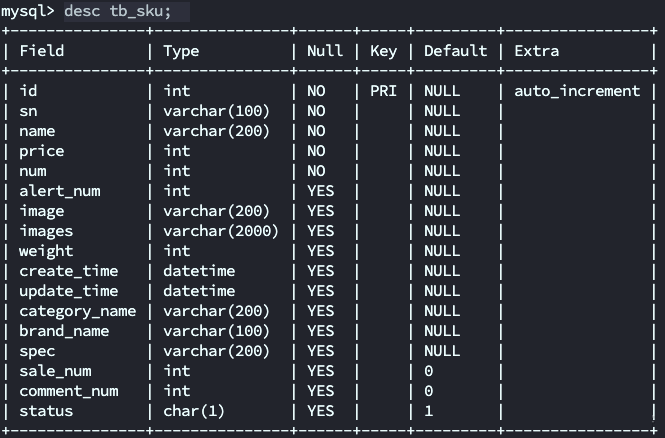Select the Field column header
The height and width of the screenshot is (438, 665).
(42, 51)
